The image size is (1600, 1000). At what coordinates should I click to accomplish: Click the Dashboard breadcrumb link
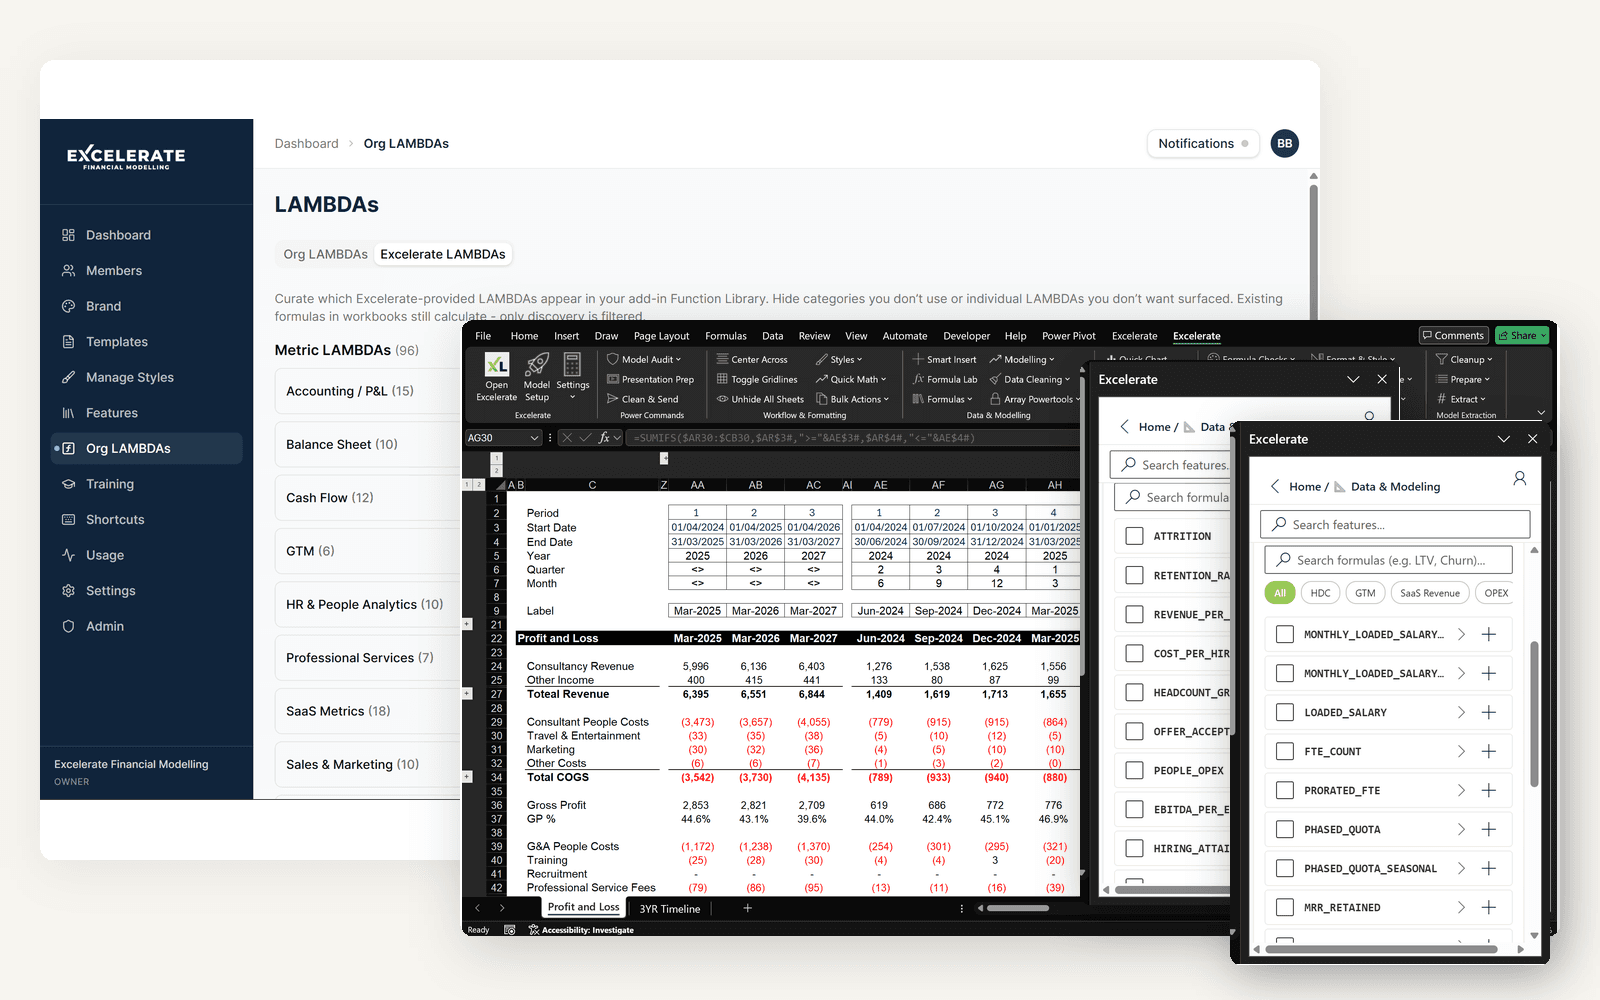coord(307,144)
